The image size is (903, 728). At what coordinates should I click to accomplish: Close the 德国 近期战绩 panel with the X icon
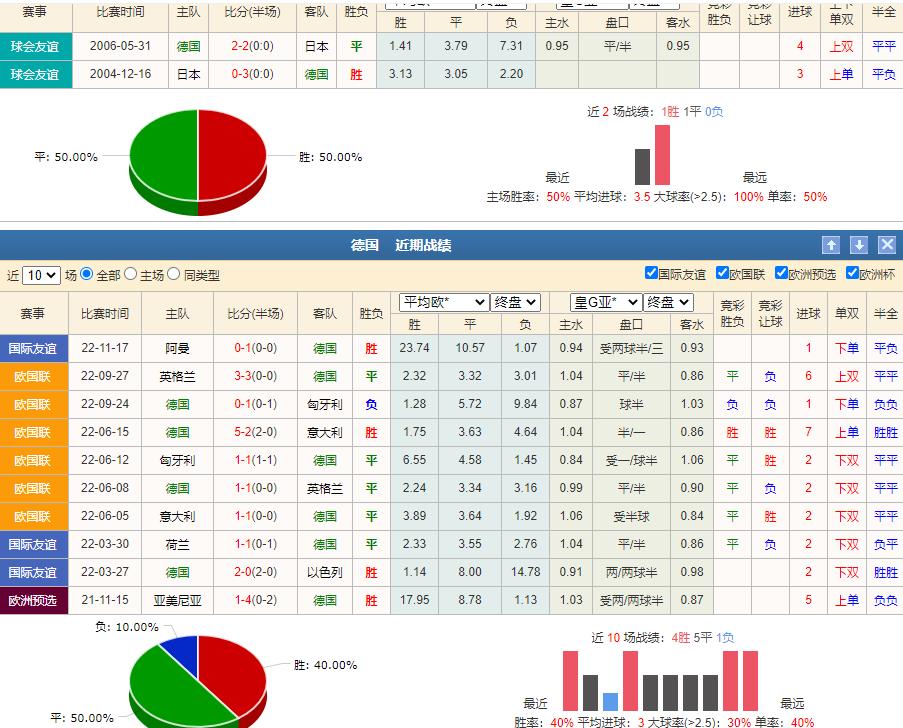(887, 243)
